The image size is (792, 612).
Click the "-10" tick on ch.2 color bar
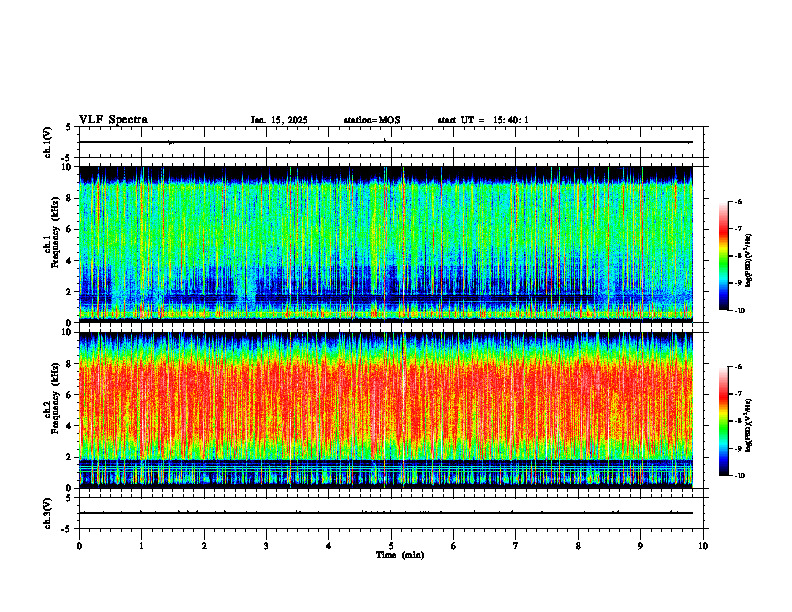click(x=739, y=476)
